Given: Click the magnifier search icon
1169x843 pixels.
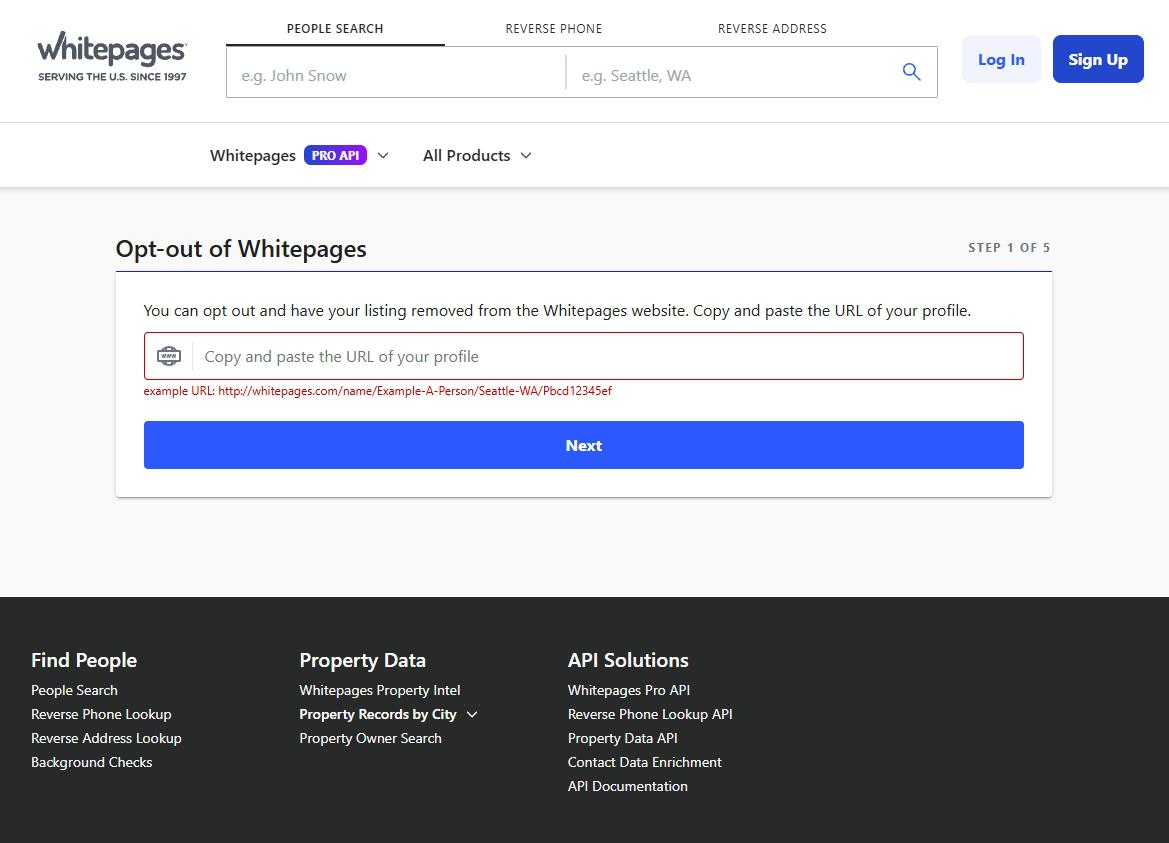Looking at the screenshot, I should coord(911,72).
